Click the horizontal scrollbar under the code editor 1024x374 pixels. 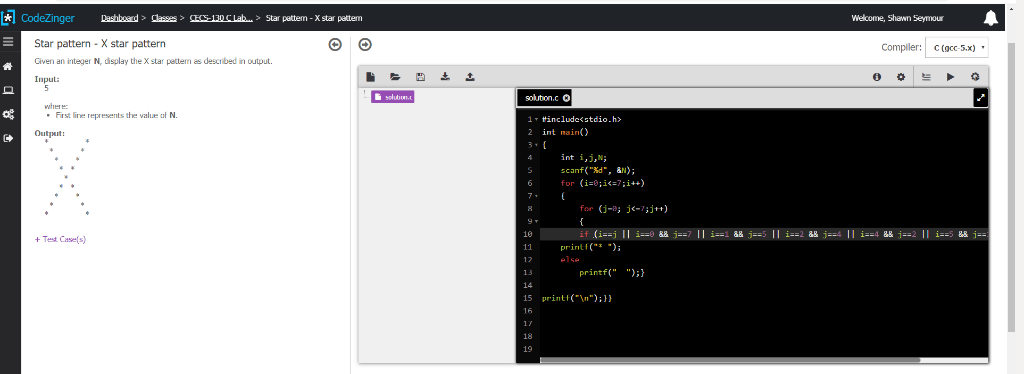click(x=729, y=360)
